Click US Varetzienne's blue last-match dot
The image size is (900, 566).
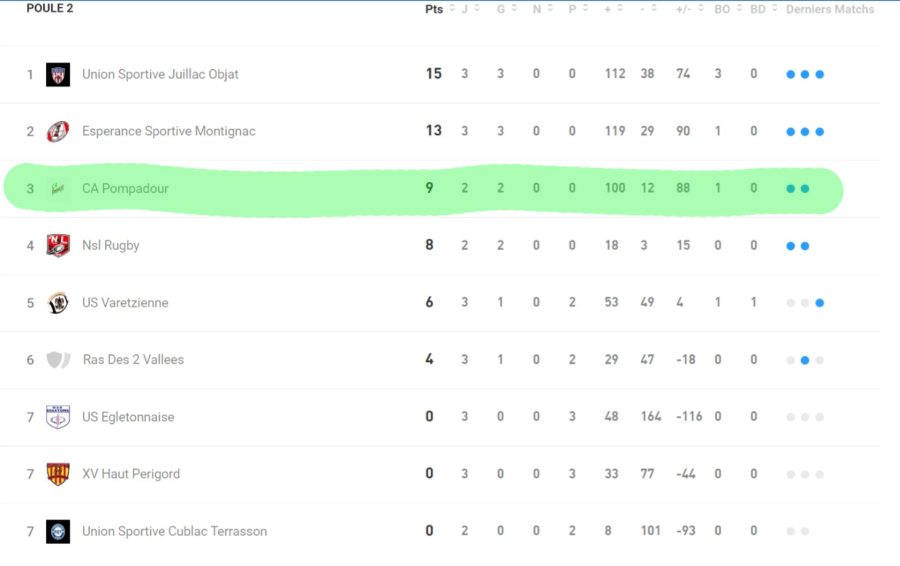click(x=819, y=303)
